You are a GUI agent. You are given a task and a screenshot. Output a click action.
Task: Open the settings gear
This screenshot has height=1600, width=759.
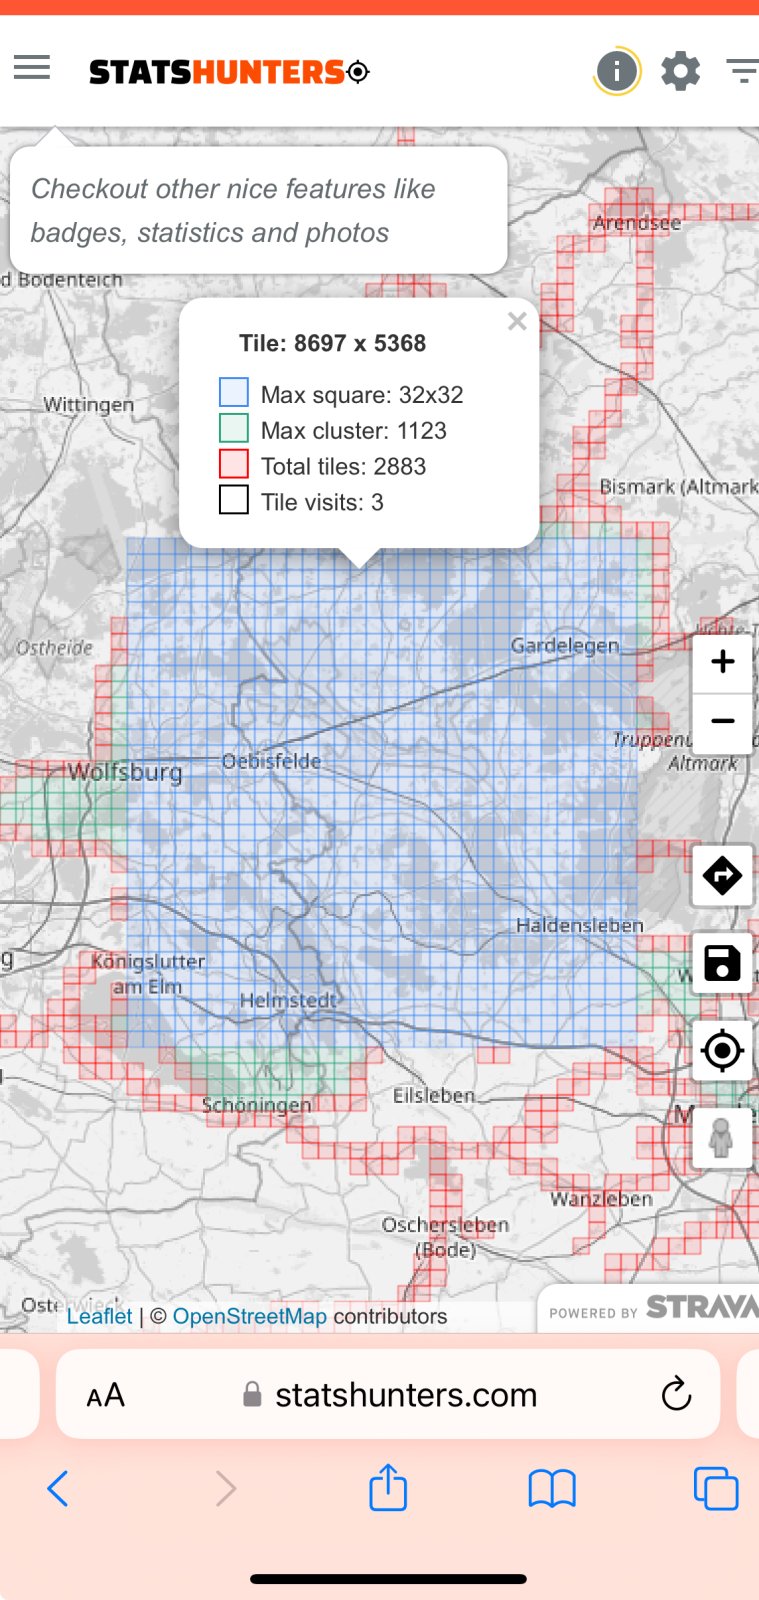[680, 71]
